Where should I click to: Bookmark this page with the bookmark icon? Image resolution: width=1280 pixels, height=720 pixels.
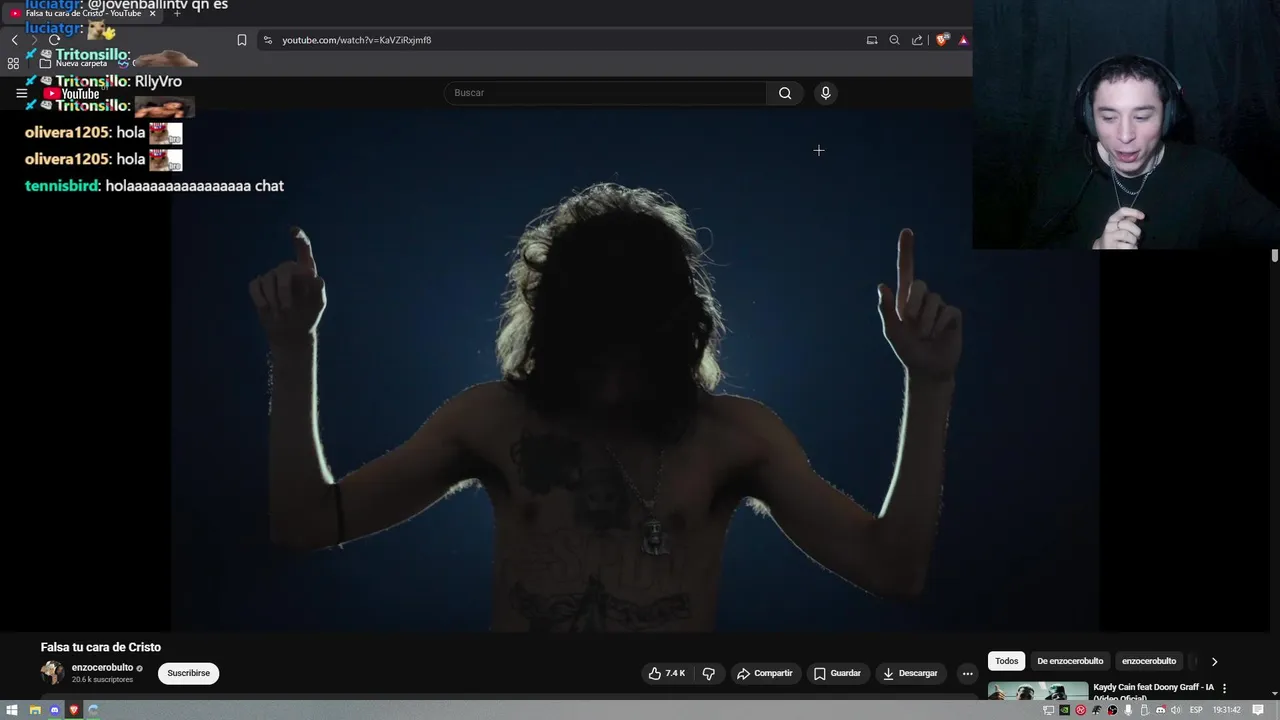point(241,40)
